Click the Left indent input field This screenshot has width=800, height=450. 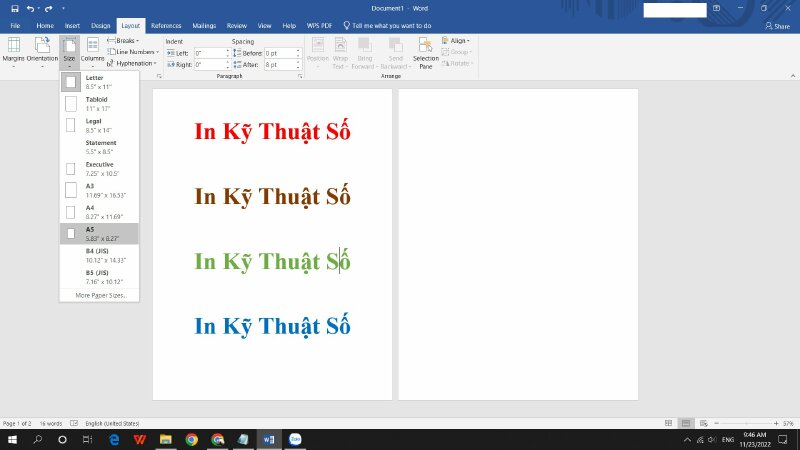tap(209, 53)
